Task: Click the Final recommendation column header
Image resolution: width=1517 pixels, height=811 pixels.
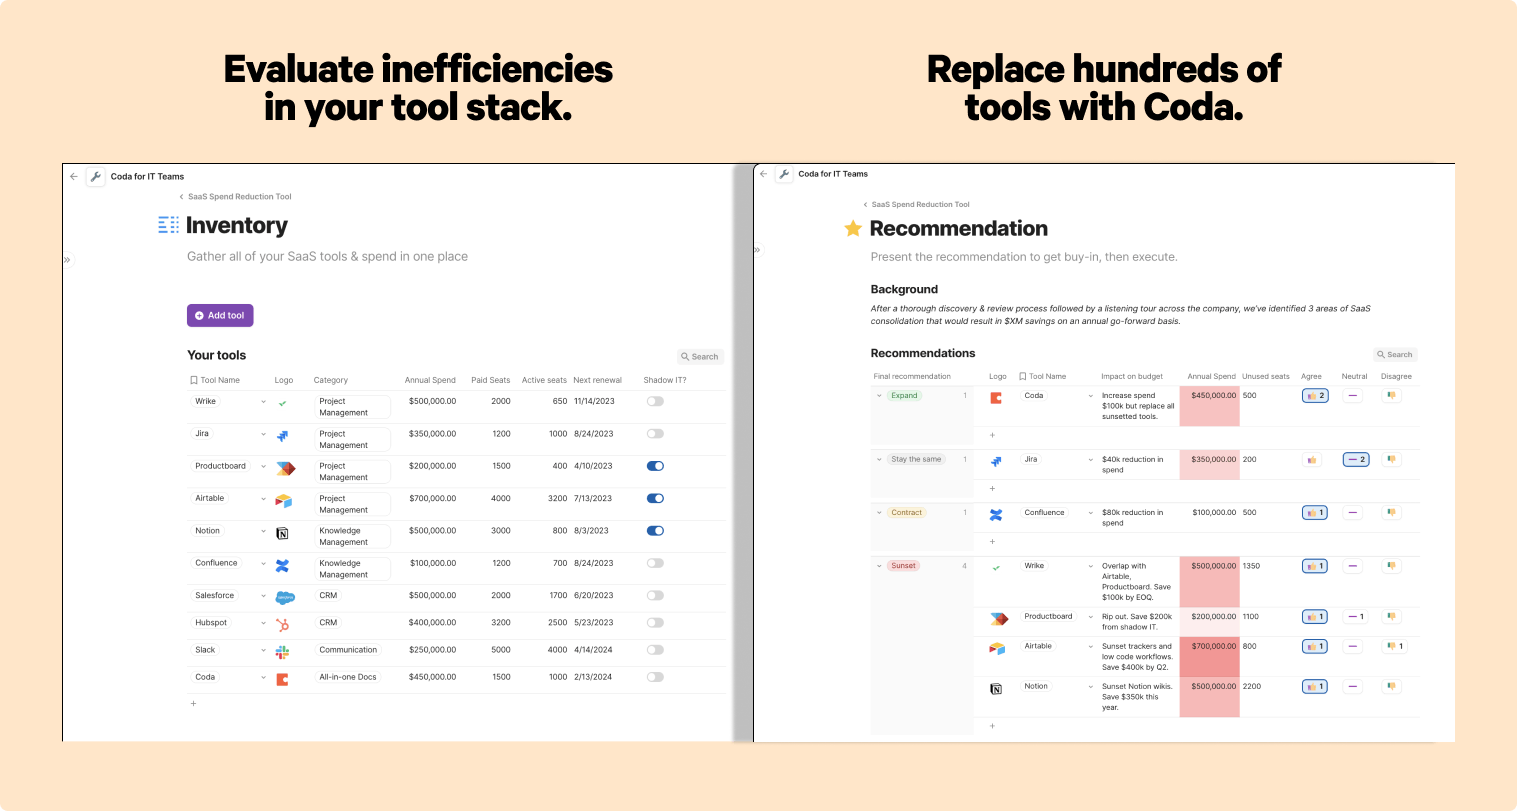Action: [912, 377]
